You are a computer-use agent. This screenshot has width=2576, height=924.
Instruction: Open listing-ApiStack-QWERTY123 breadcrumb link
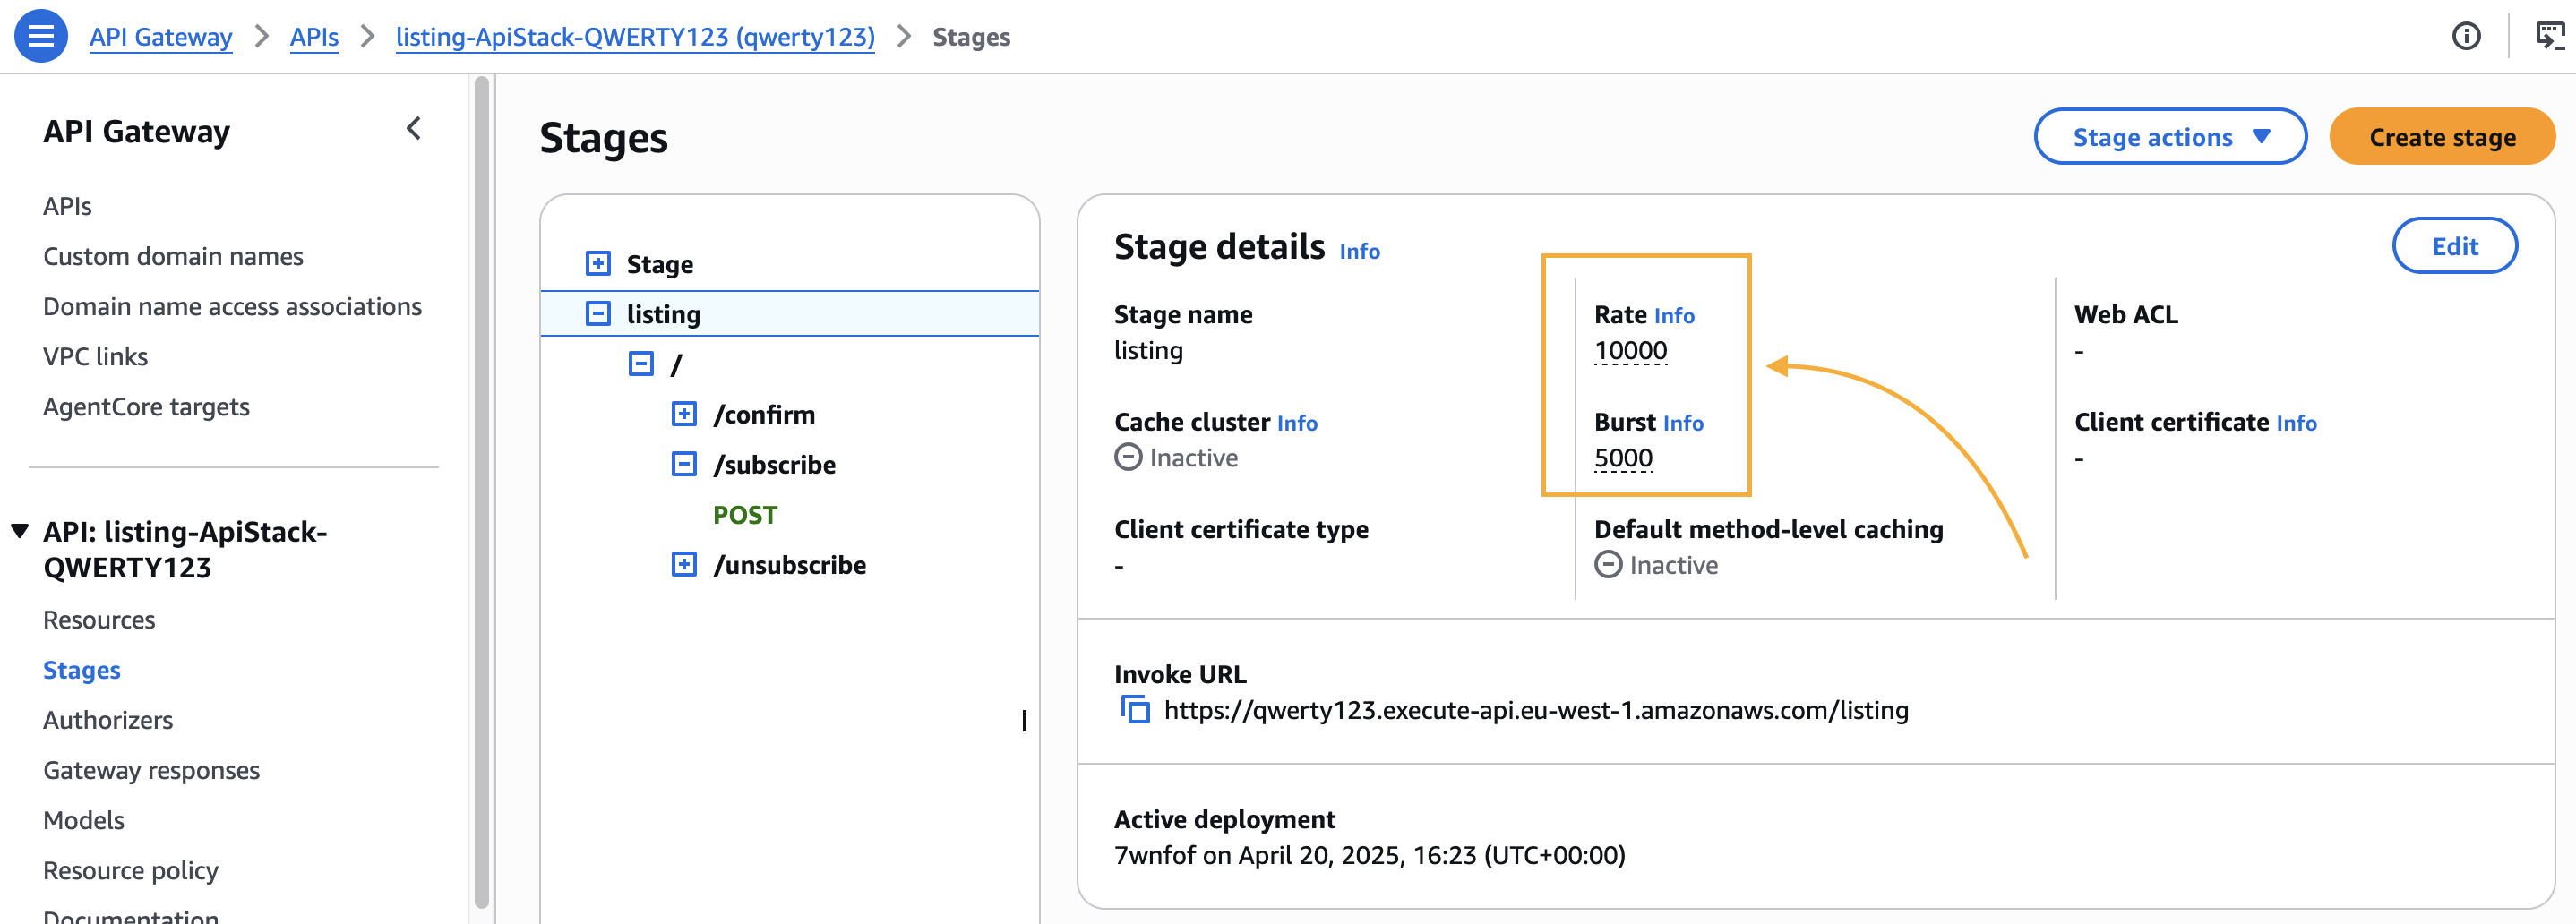point(635,37)
